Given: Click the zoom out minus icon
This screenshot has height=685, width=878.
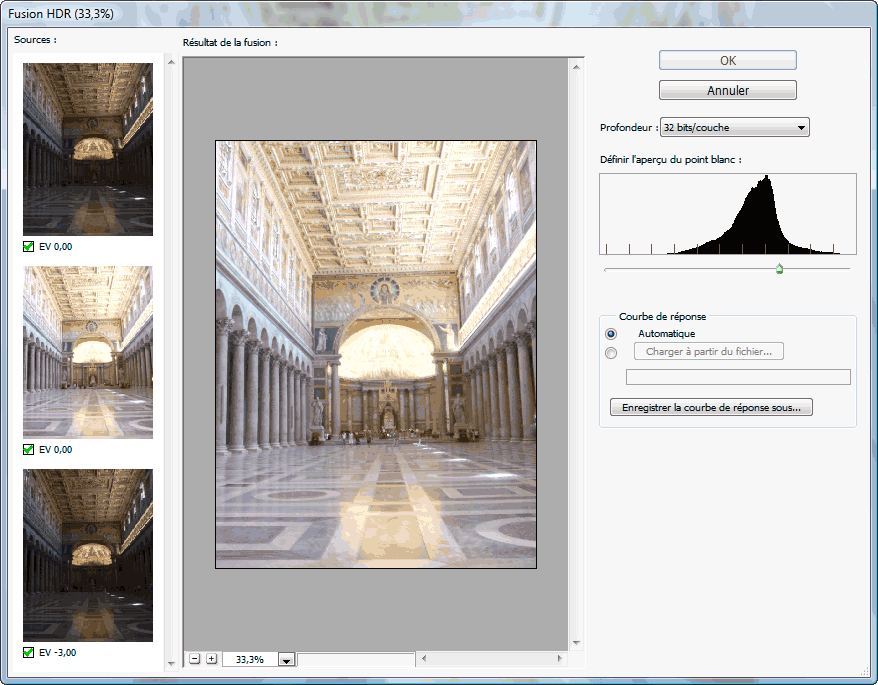Looking at the screenshot, I should click(194, 659).
